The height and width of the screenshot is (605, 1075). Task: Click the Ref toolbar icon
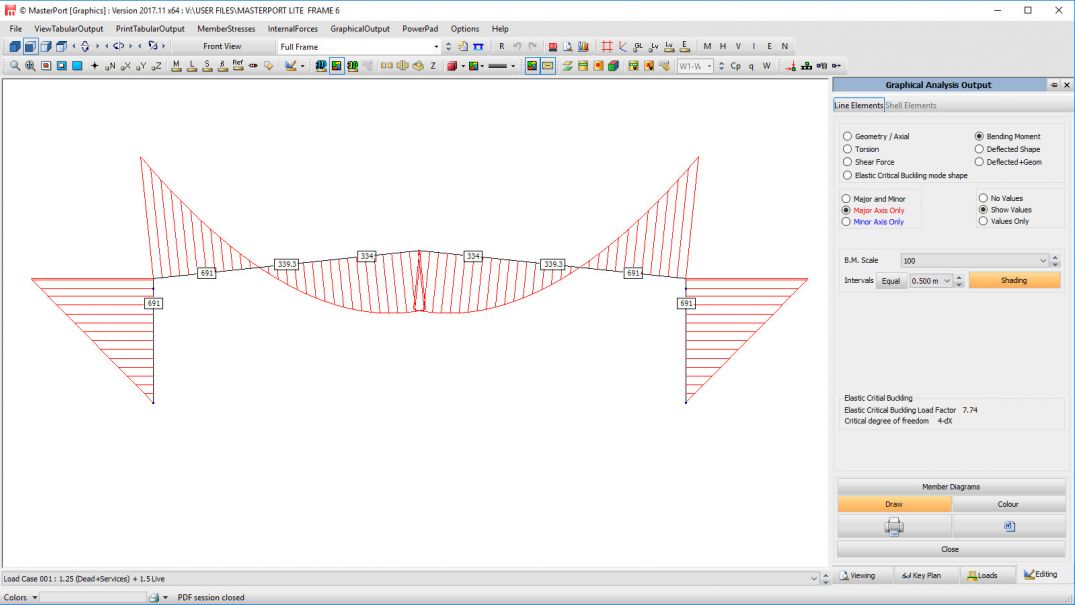pos(237,66)
